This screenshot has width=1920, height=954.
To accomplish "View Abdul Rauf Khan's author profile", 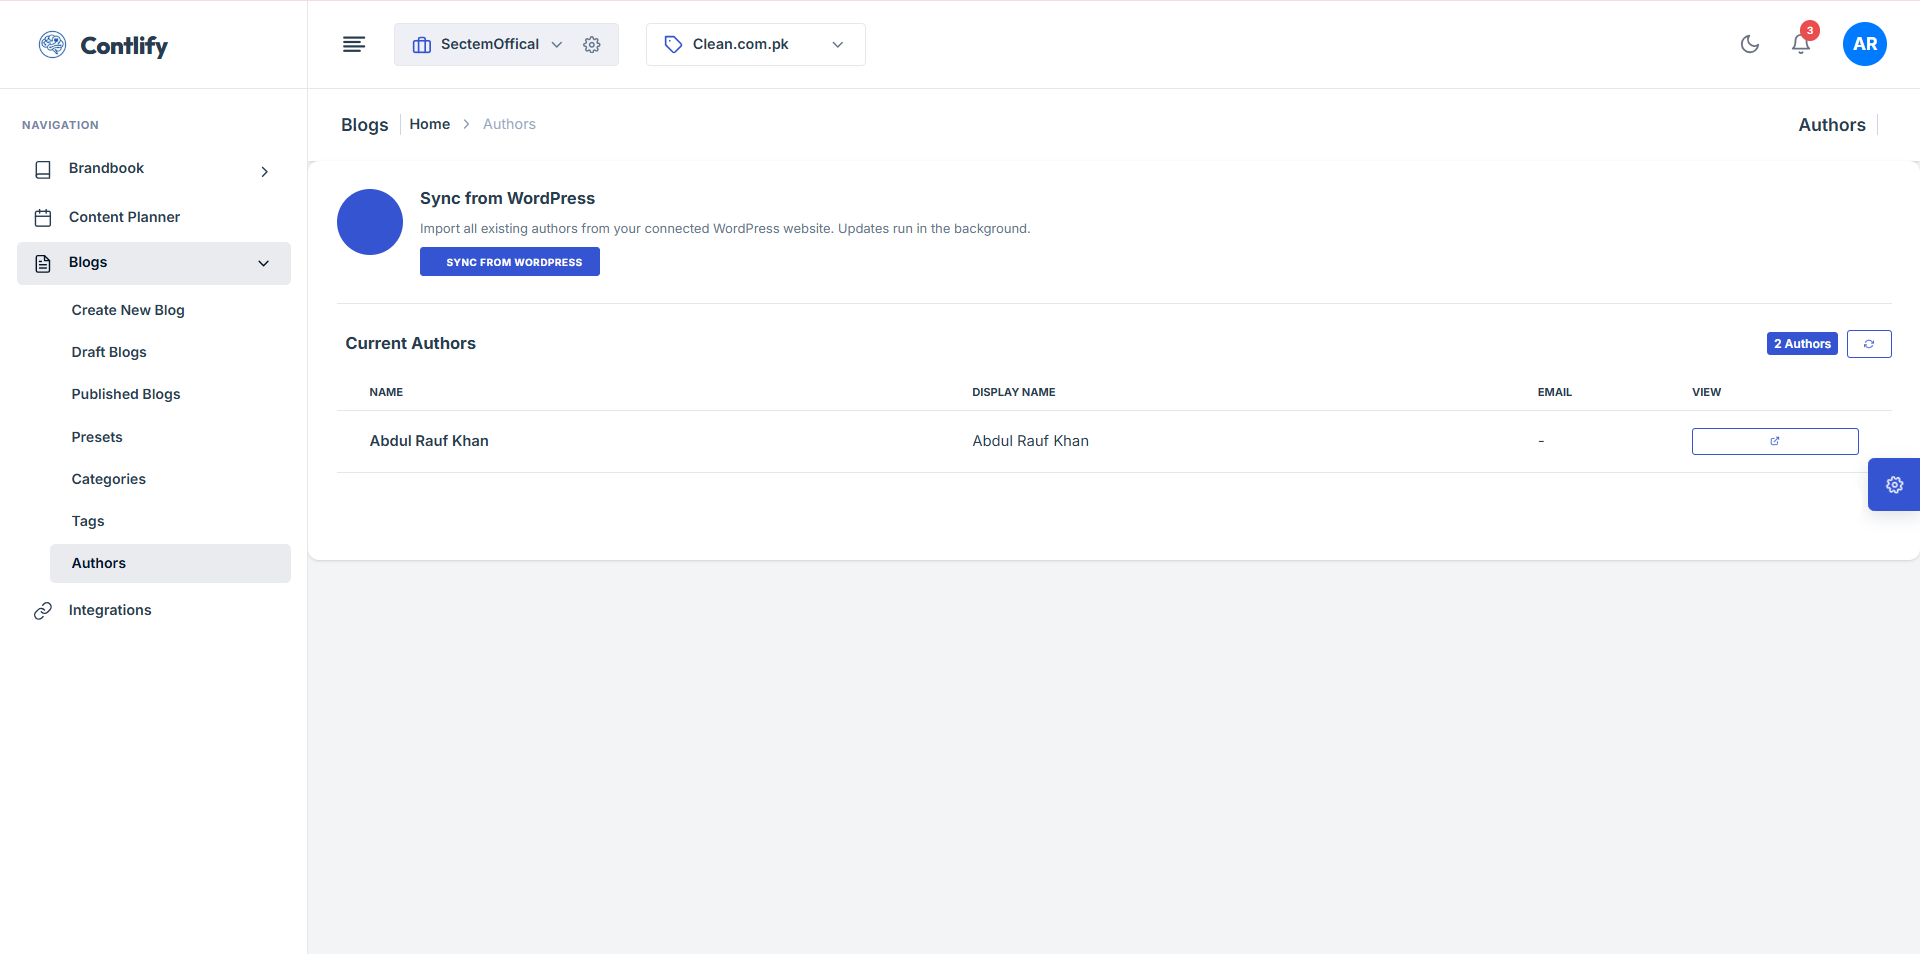I will click(1774, 441).
